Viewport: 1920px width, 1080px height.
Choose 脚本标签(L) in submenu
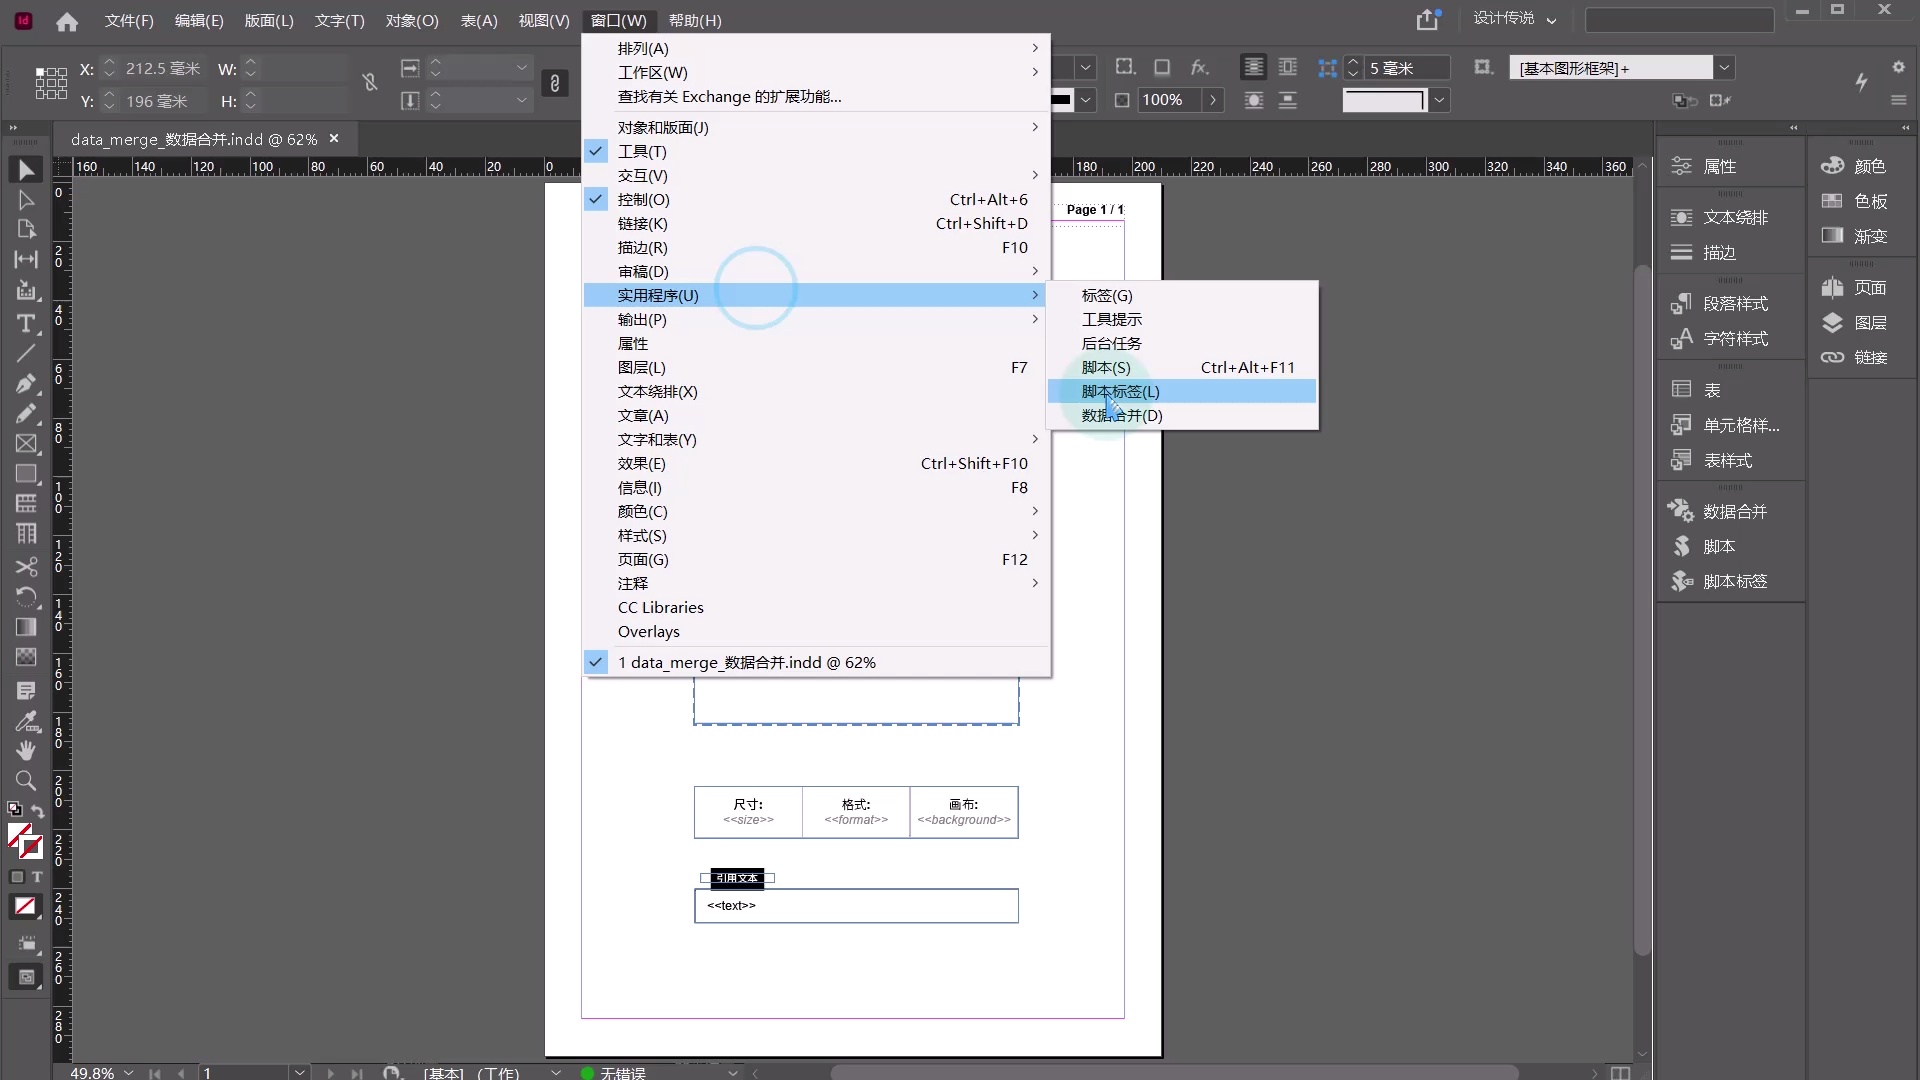click(1182, 391)
